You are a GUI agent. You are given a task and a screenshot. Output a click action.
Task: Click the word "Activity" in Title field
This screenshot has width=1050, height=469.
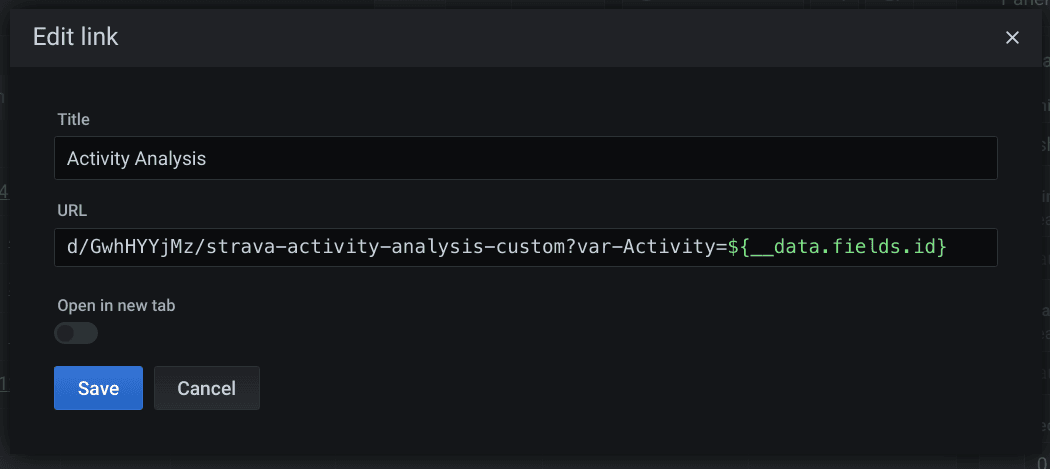99,158
